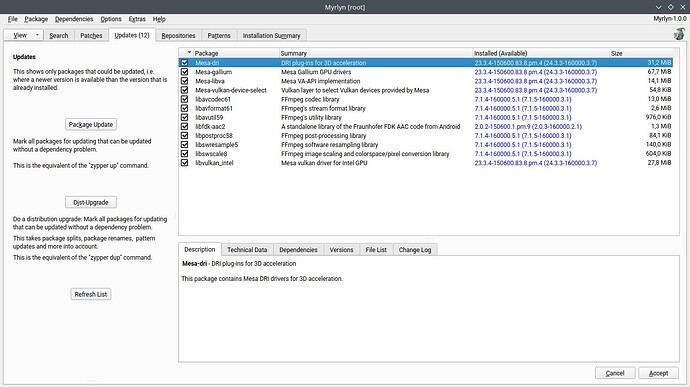Open the Package menu
The width and height of the screenshot is (690, 387).
36,19
